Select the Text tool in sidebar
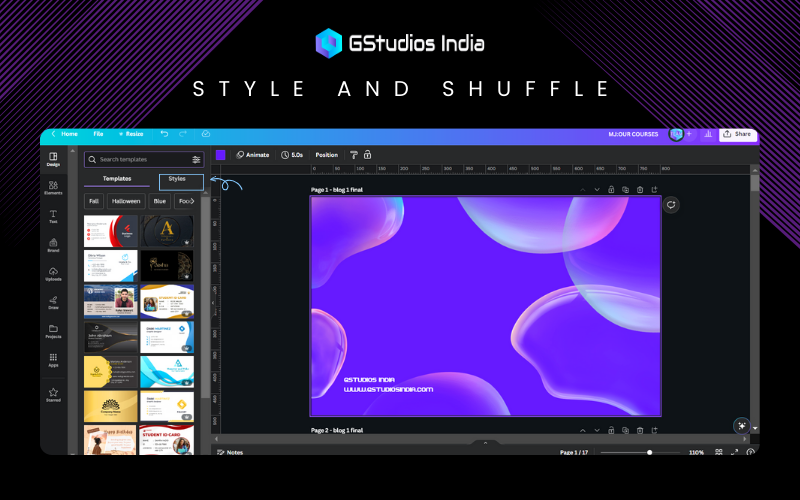This screenshot has width=800, height=500. point(53,215)
